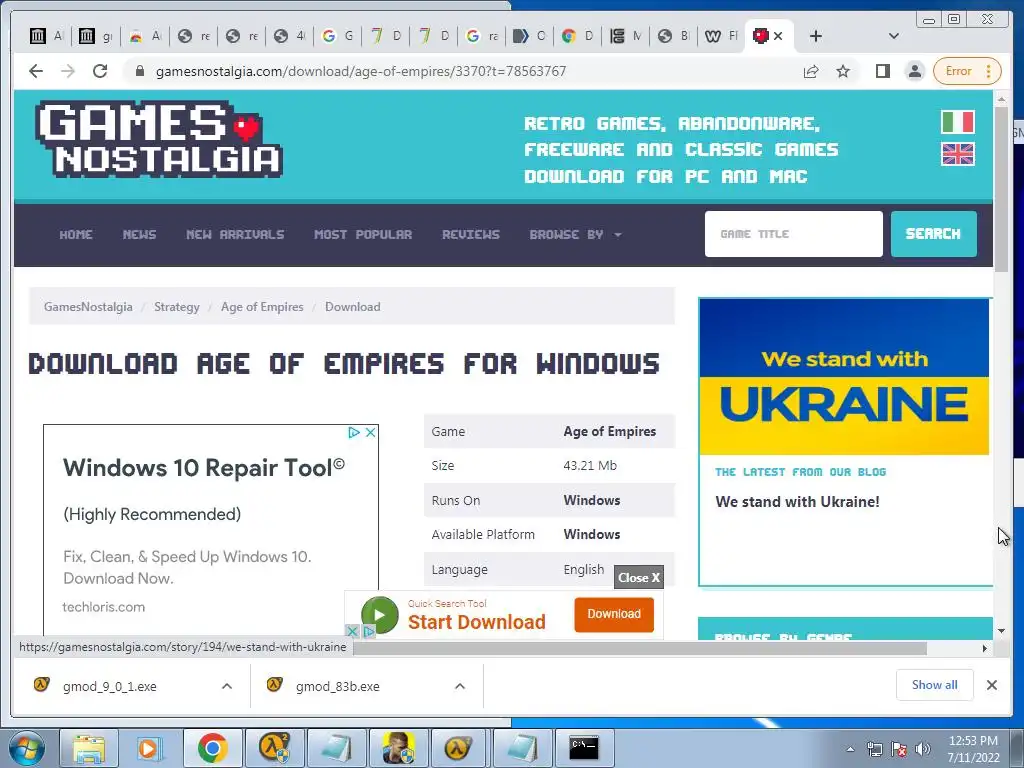Open the techloris.com ad link
Image resolution: width=1024 pixels, height=768 pixels.
[103, 607]
